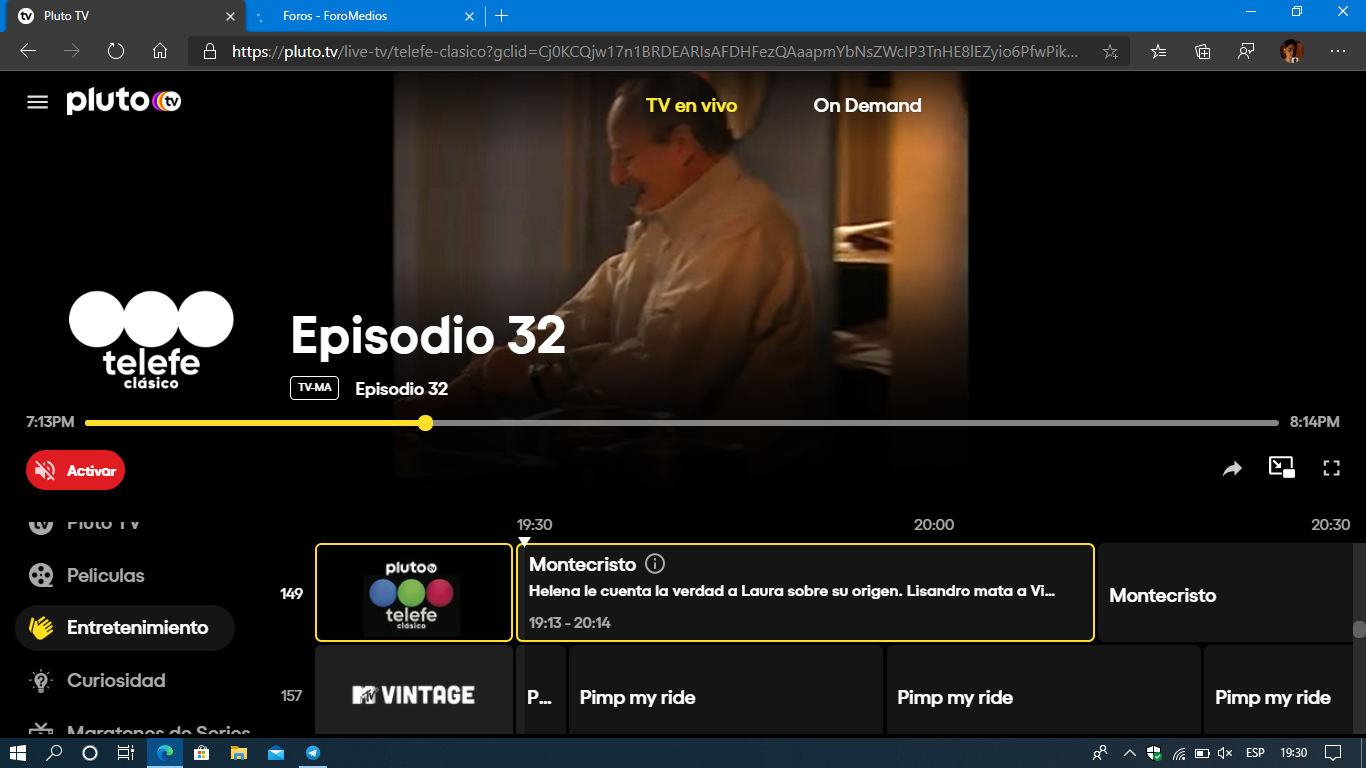Open Cortana from the taskbar
The height and width of the screenshot is (768, 1366).
click(90, 753)
